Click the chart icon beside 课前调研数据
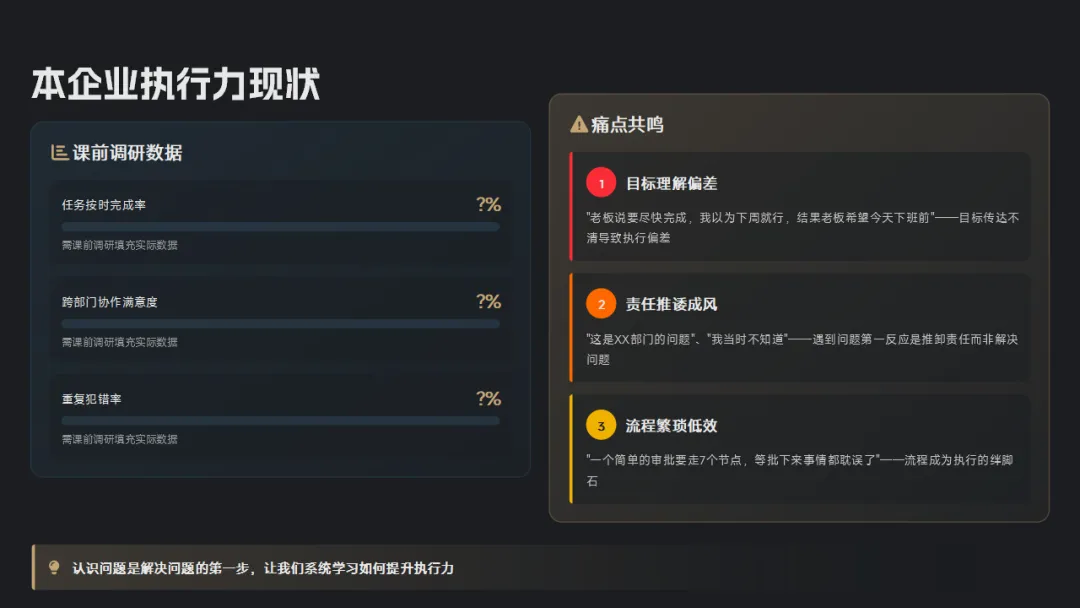The image size is (1080, 608). pos(59,152)
